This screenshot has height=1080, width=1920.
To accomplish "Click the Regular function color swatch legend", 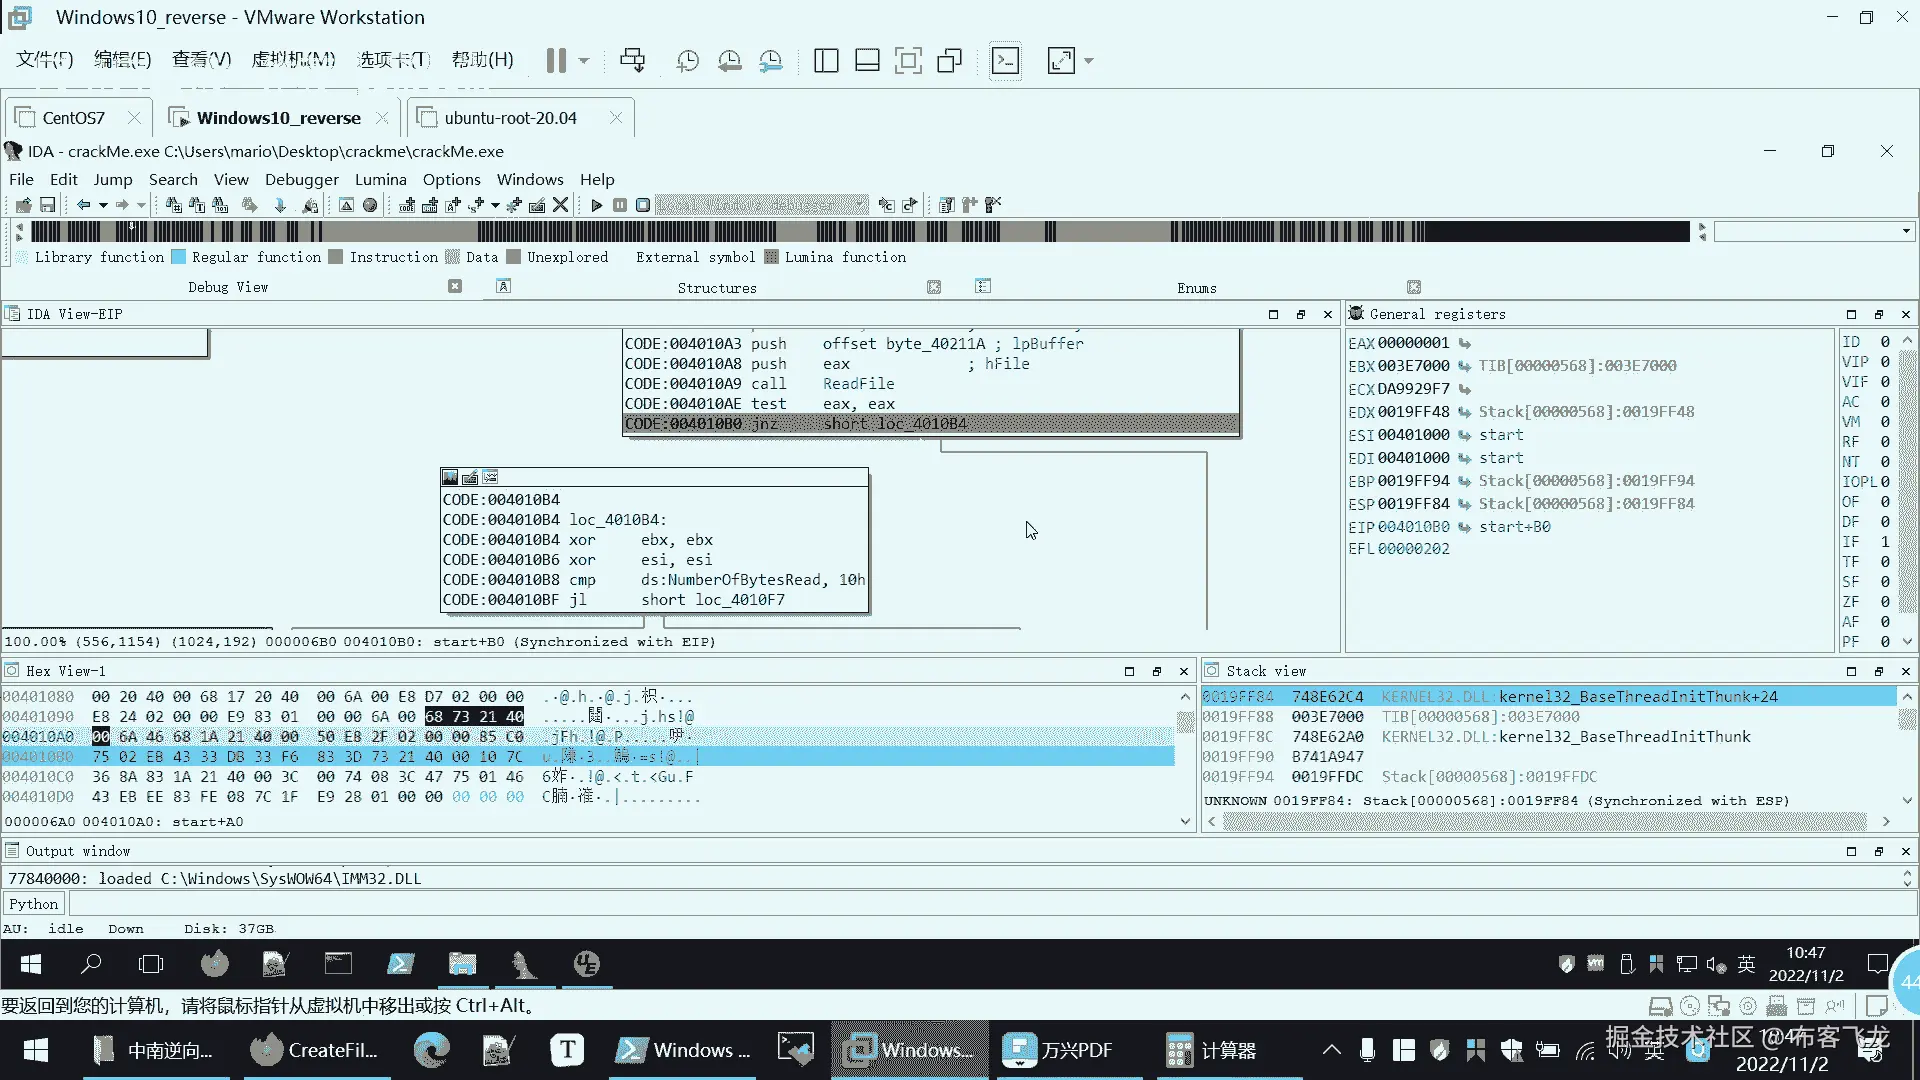I will pyautogui.click(x=178, y=257).
